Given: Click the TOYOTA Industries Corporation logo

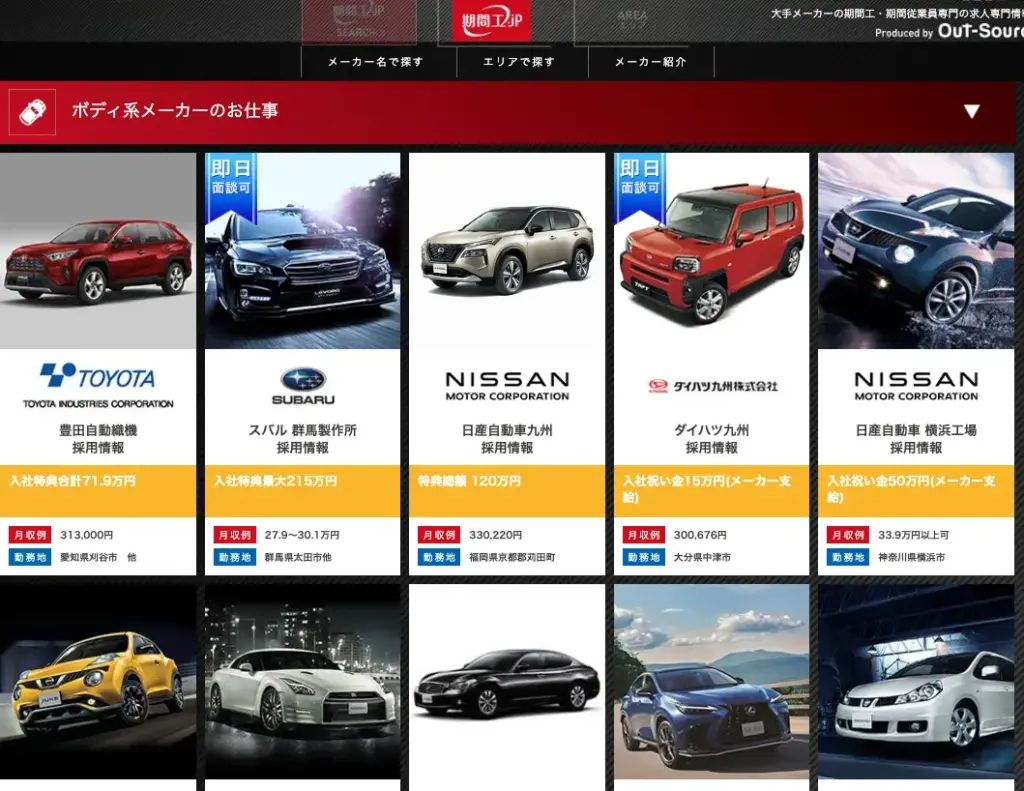Looking at the screenshot, I should 98,386.
